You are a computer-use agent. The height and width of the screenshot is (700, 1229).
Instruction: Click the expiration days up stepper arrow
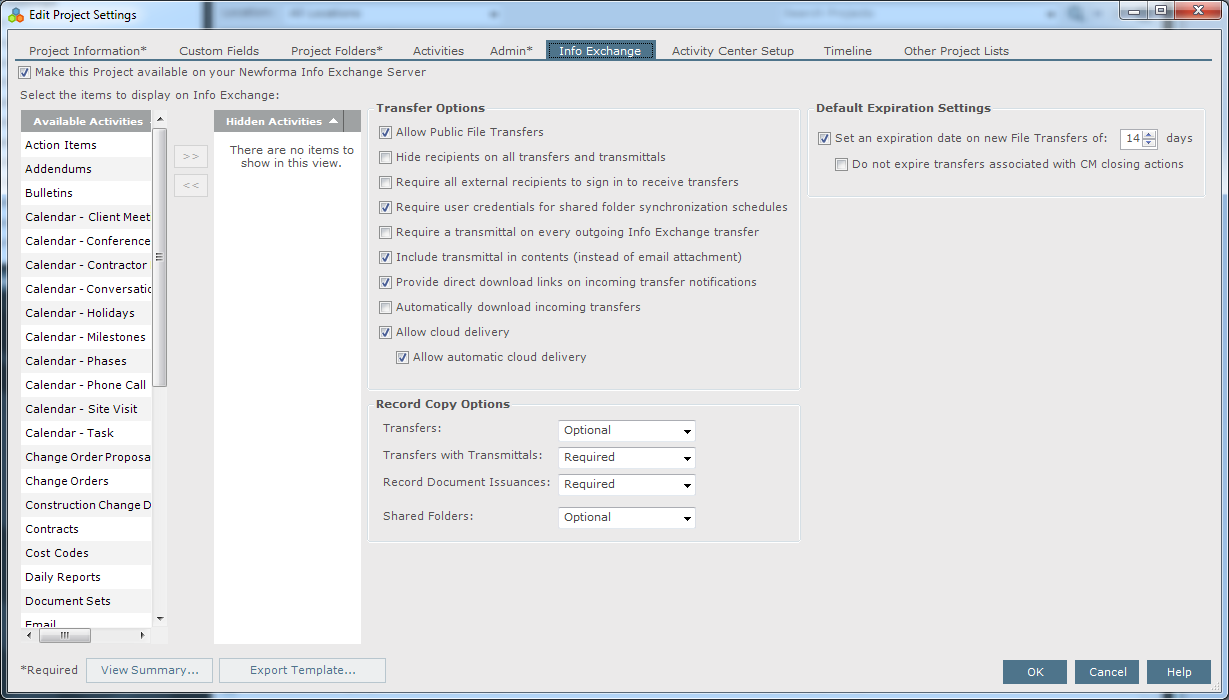pyautogui.click(x=1149, y=134)
